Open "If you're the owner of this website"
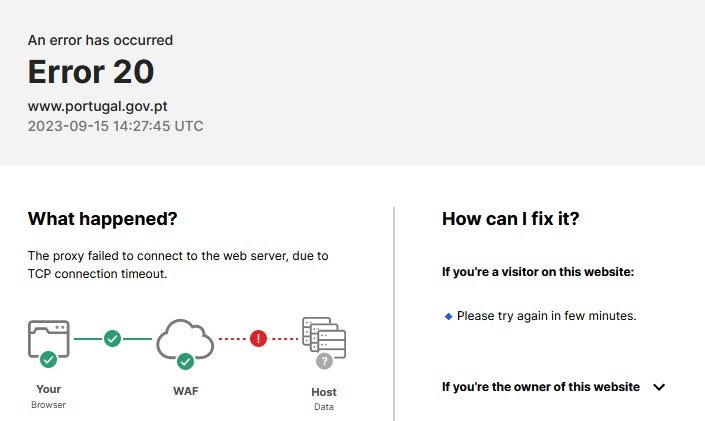Image resolution: width=705 pixels, height=421 pixels. [x=541, y=387]
